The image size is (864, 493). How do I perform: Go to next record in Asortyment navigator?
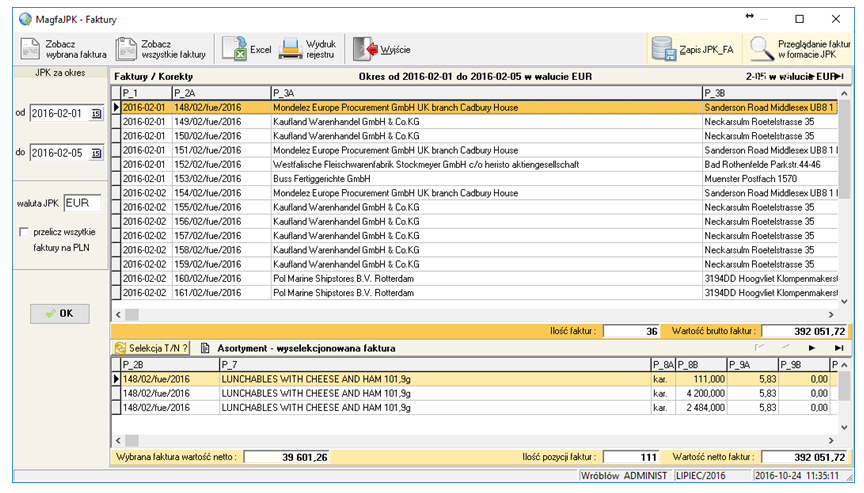coord(812,348)
